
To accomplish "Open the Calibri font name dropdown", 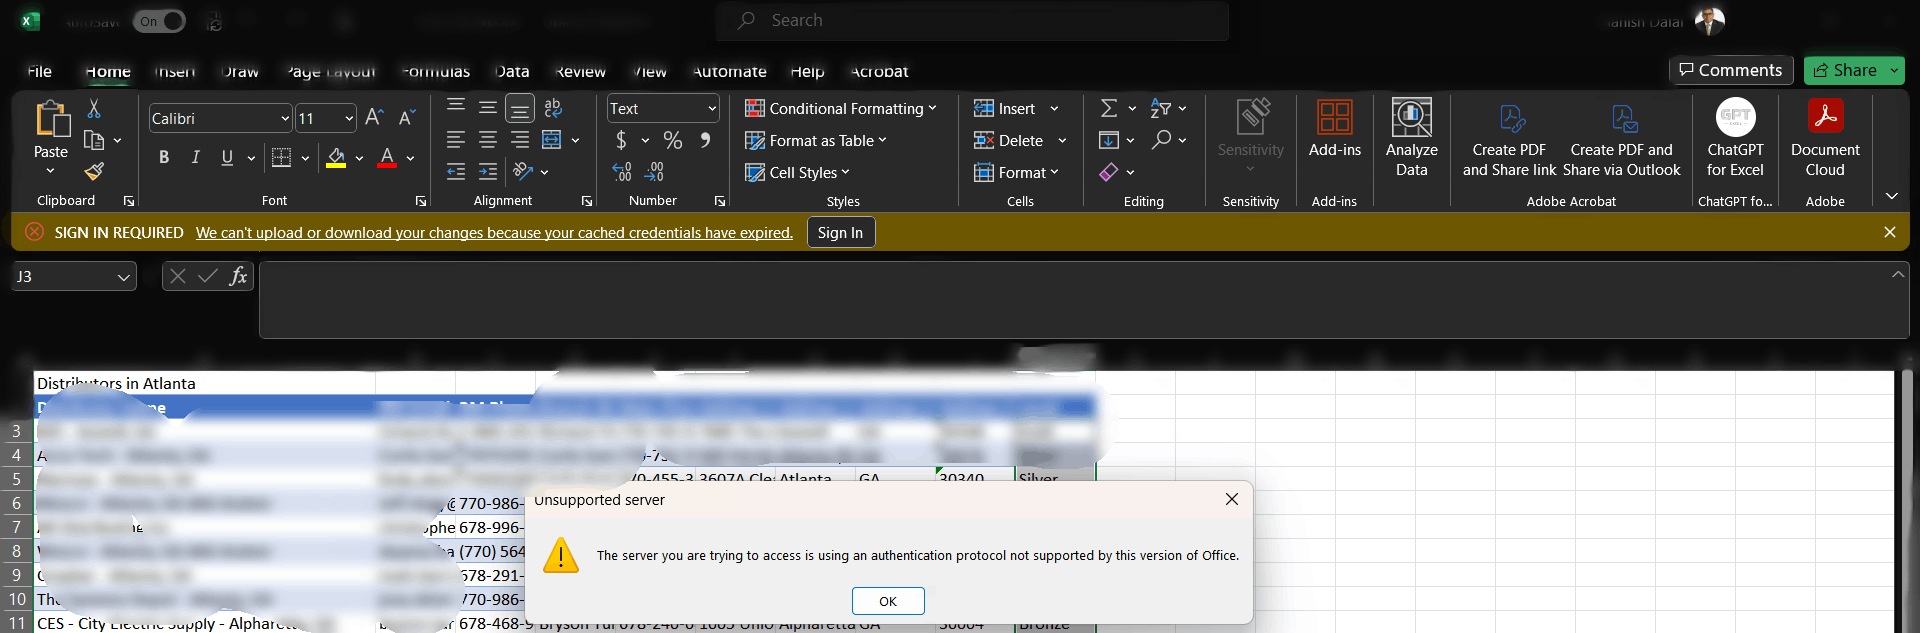I will tap(285, 119).
